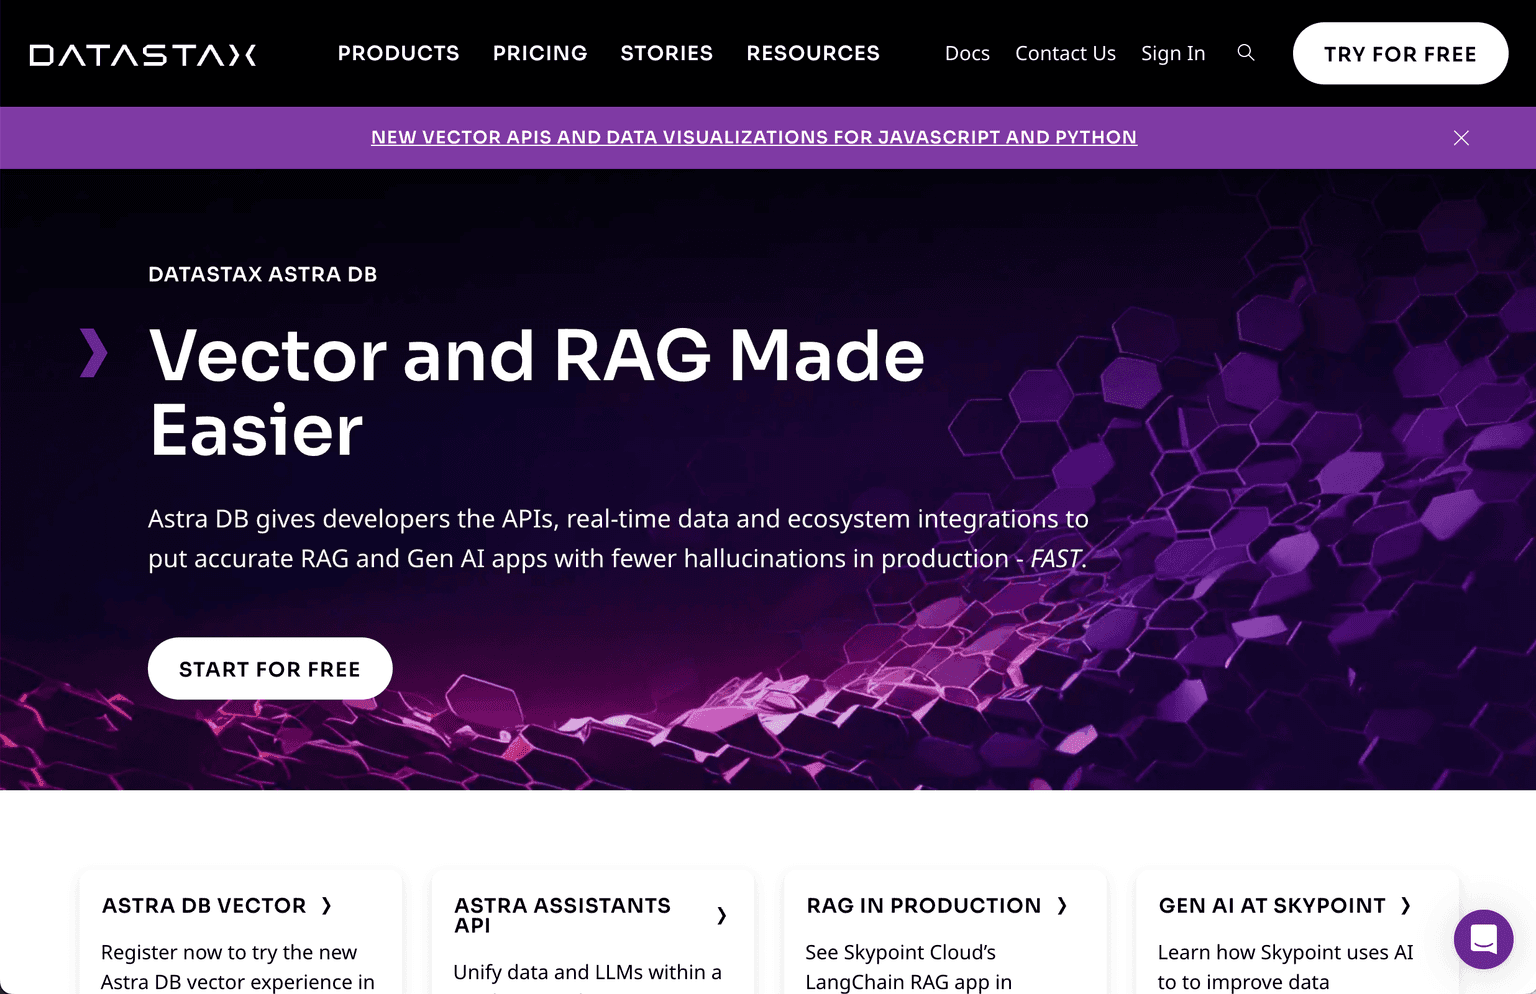Open the RAG in Production card title
The image size is (1536, 994).
[924, 906]
